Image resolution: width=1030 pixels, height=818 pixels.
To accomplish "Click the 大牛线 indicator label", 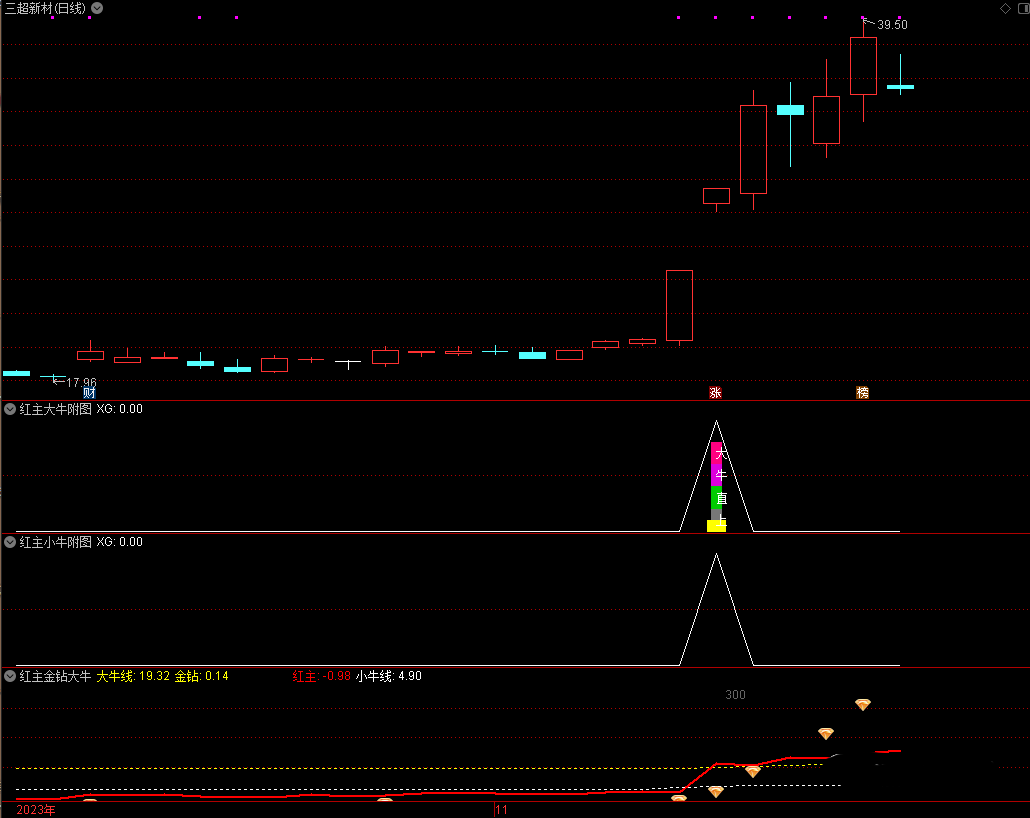I will (114, 676).
